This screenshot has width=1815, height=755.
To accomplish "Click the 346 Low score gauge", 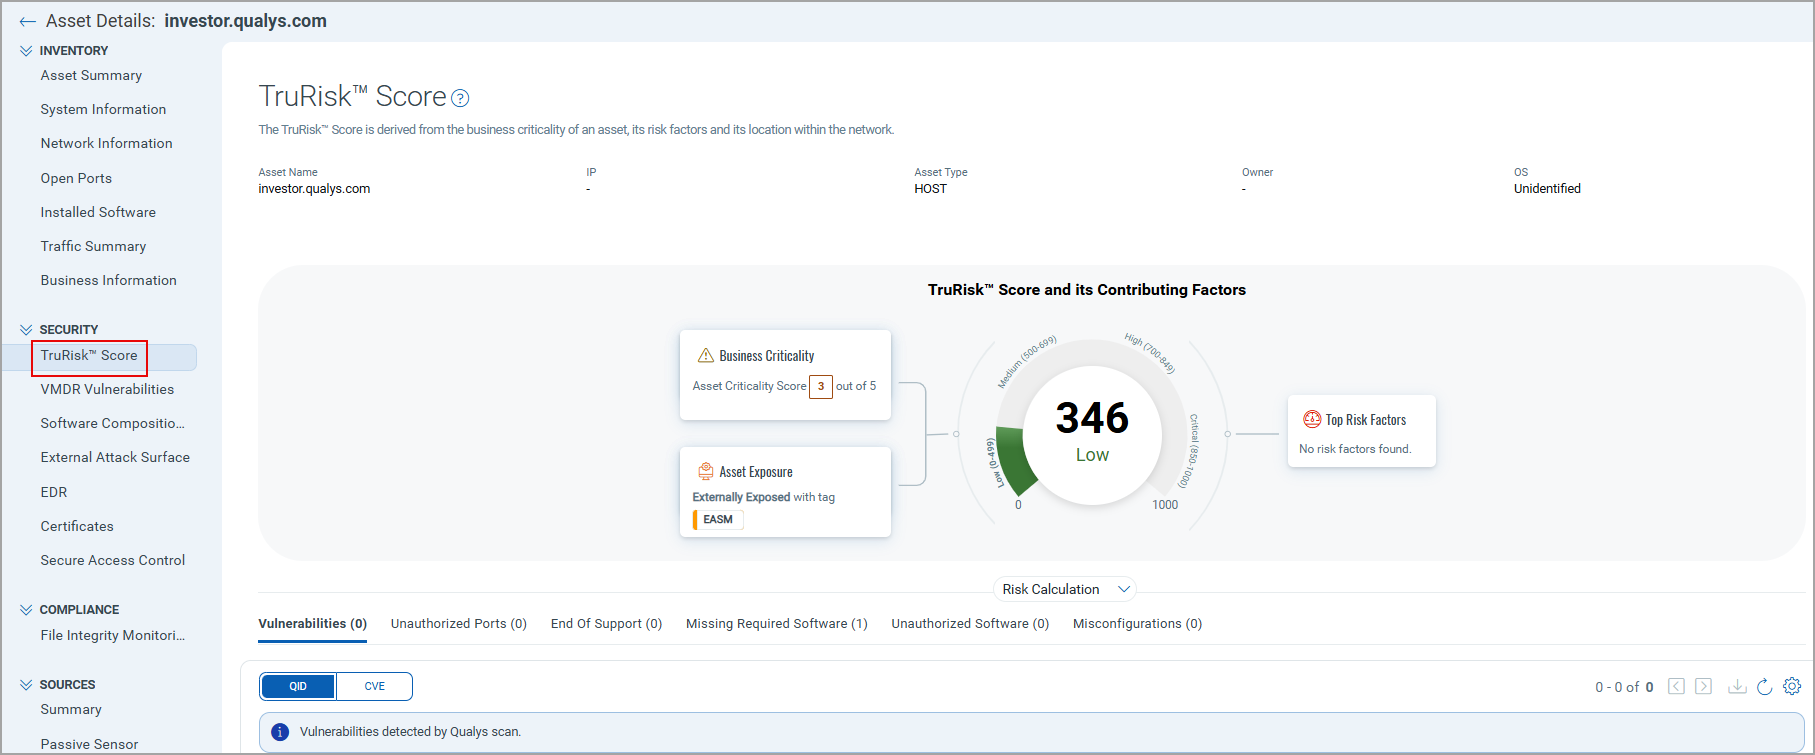I will coord(1092,432).
